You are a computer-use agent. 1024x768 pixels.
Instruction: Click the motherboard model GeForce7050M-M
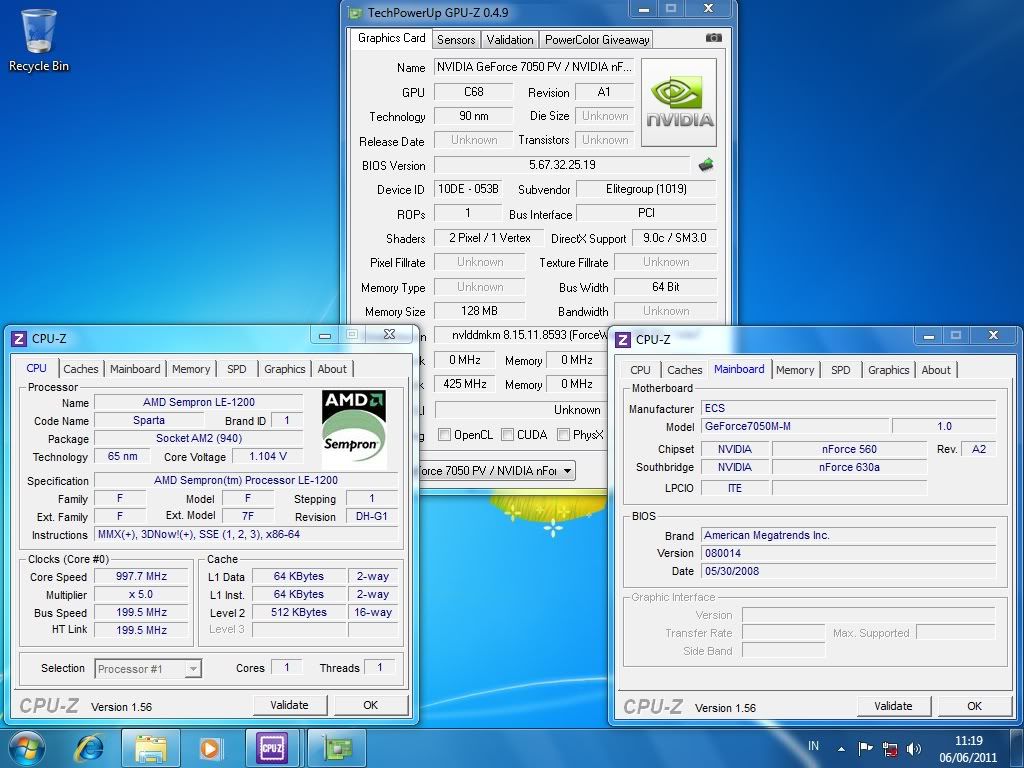point(795,426)
